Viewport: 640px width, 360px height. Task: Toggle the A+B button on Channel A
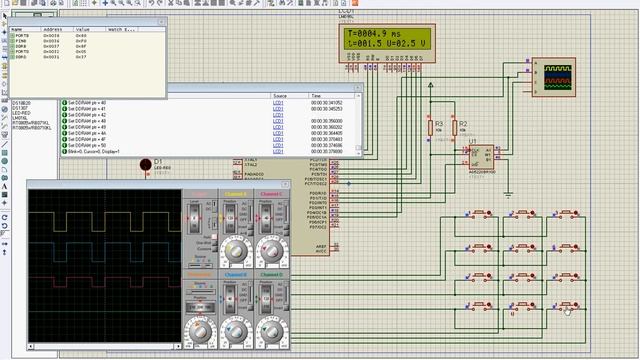250,232
